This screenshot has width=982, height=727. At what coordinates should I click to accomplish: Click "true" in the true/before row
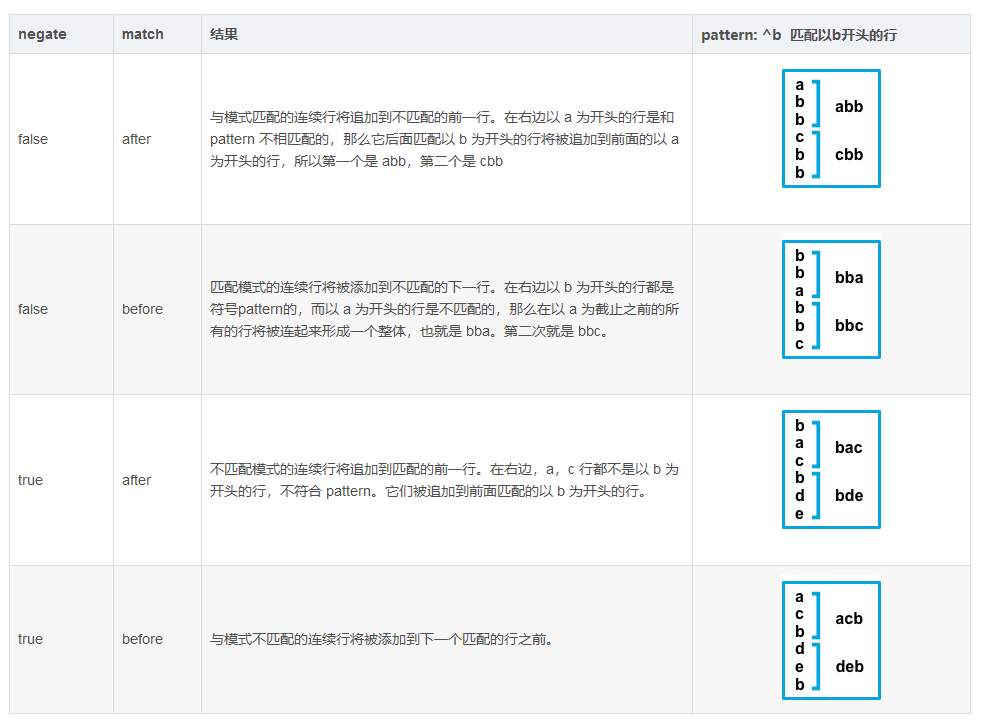pos(30,639)
